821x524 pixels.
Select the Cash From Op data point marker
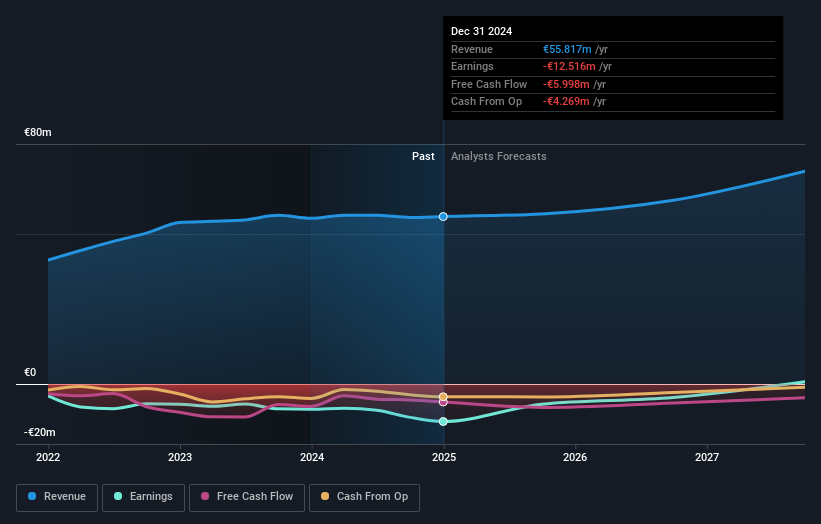[443, 397]
